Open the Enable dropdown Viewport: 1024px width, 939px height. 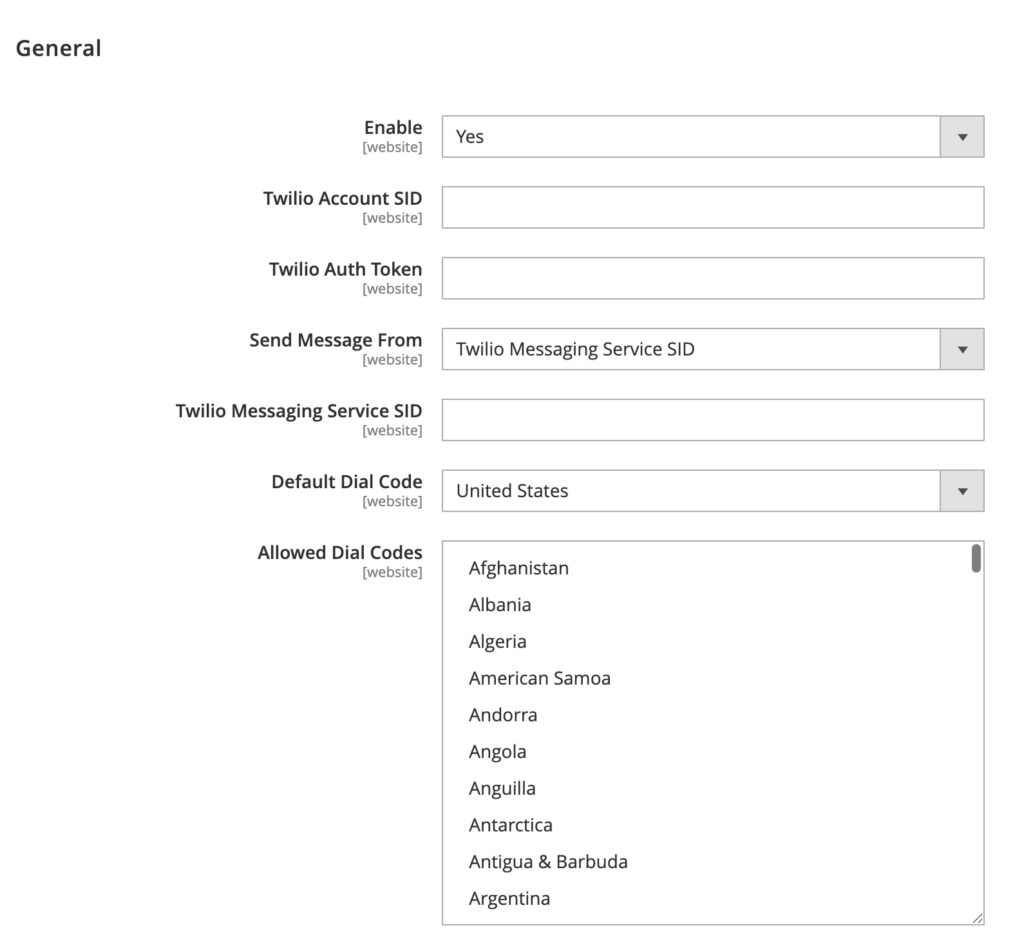(x=712, y=137)
